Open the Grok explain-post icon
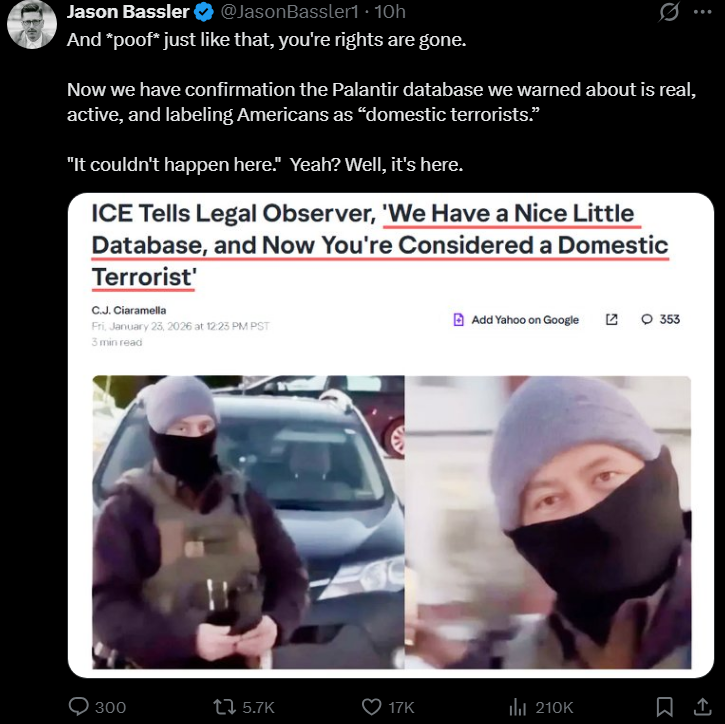The width and height of the screenshot is (725, 724). [x=669, y=12]
